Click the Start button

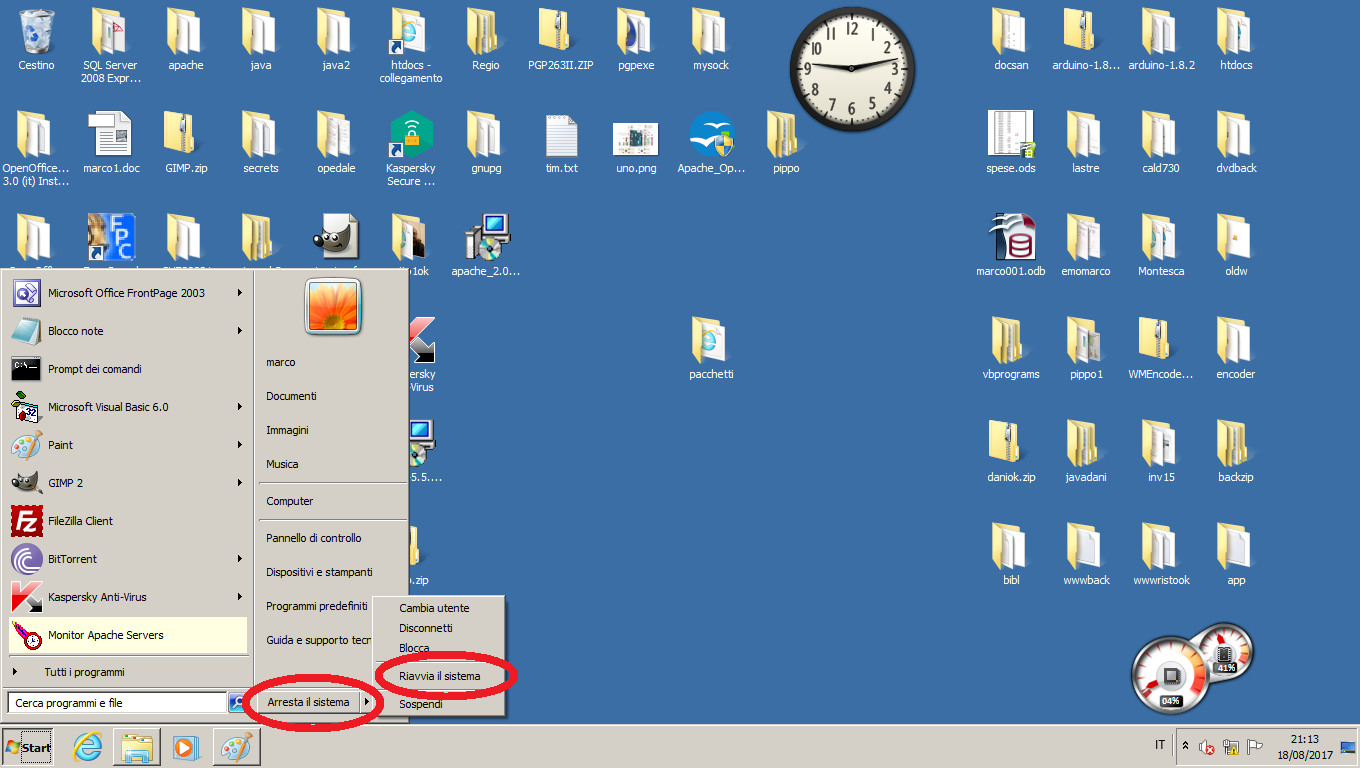[28, 747]
